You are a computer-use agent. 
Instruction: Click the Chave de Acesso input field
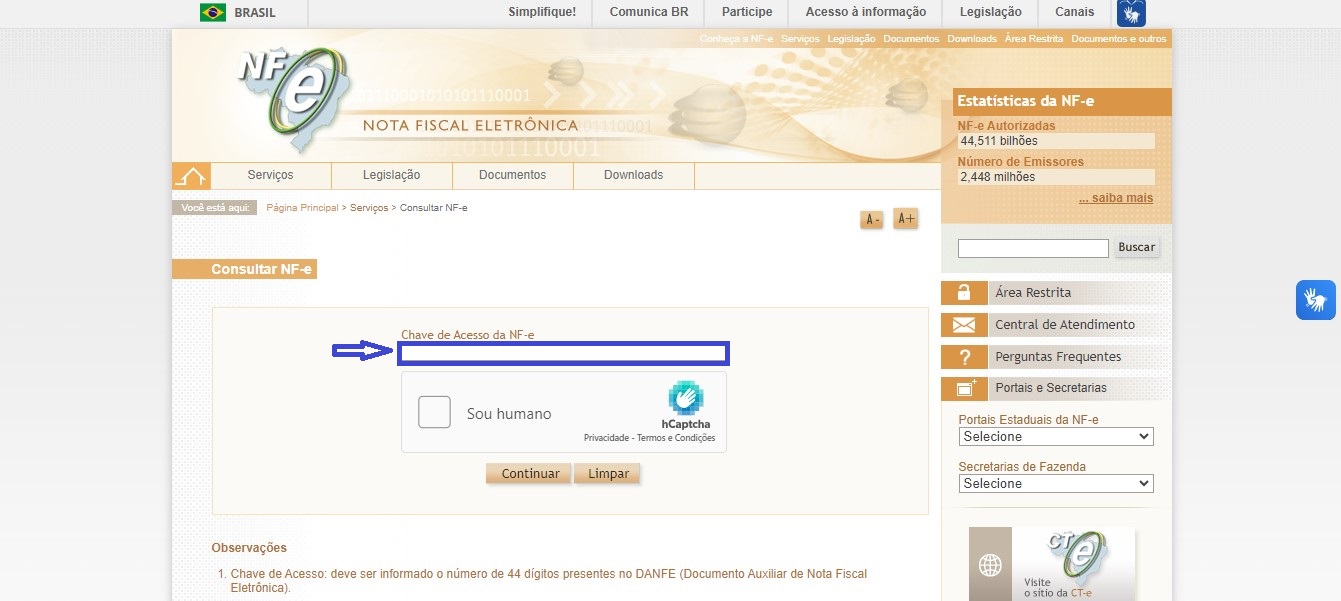tap(564, 352)
